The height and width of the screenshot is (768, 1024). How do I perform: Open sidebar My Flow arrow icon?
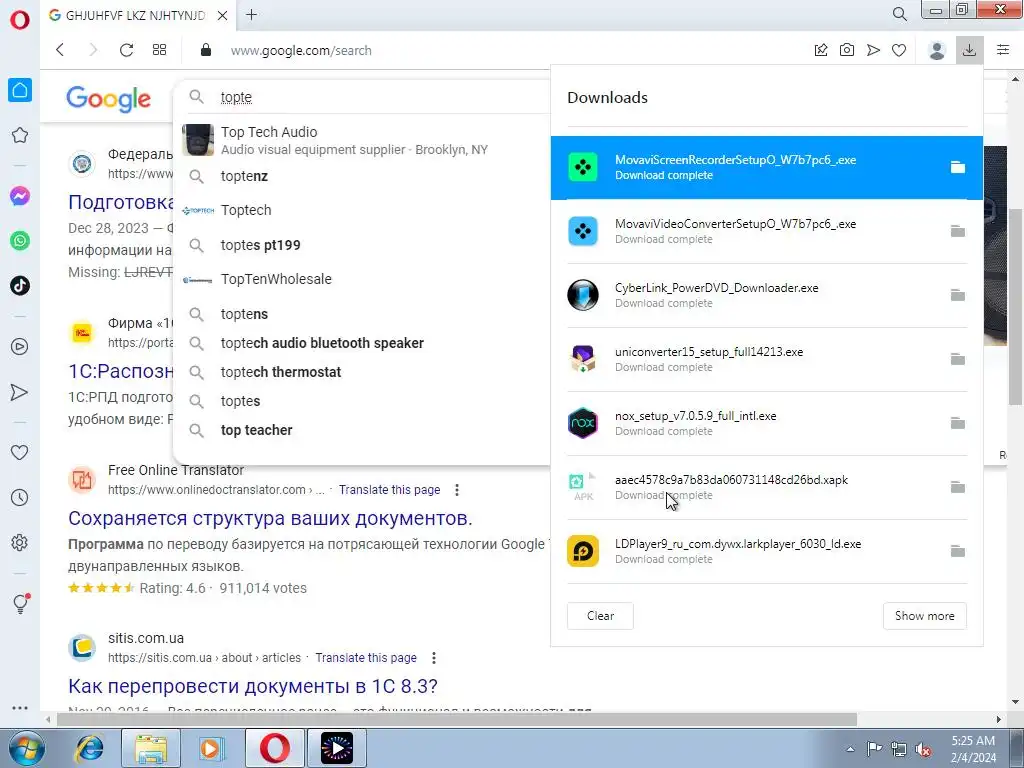20,392
